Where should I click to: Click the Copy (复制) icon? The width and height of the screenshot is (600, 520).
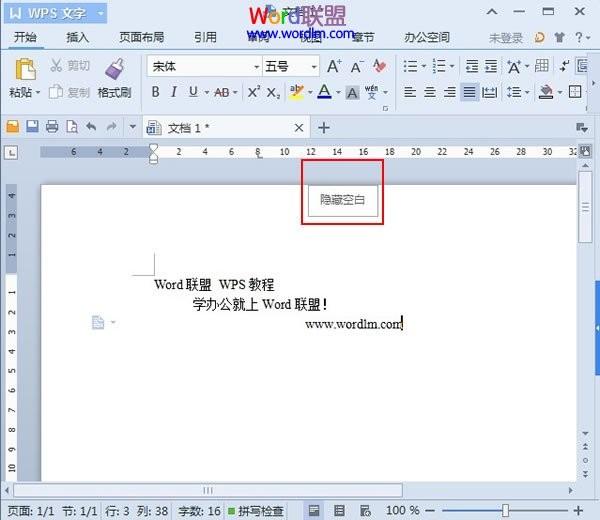[56, 92]
